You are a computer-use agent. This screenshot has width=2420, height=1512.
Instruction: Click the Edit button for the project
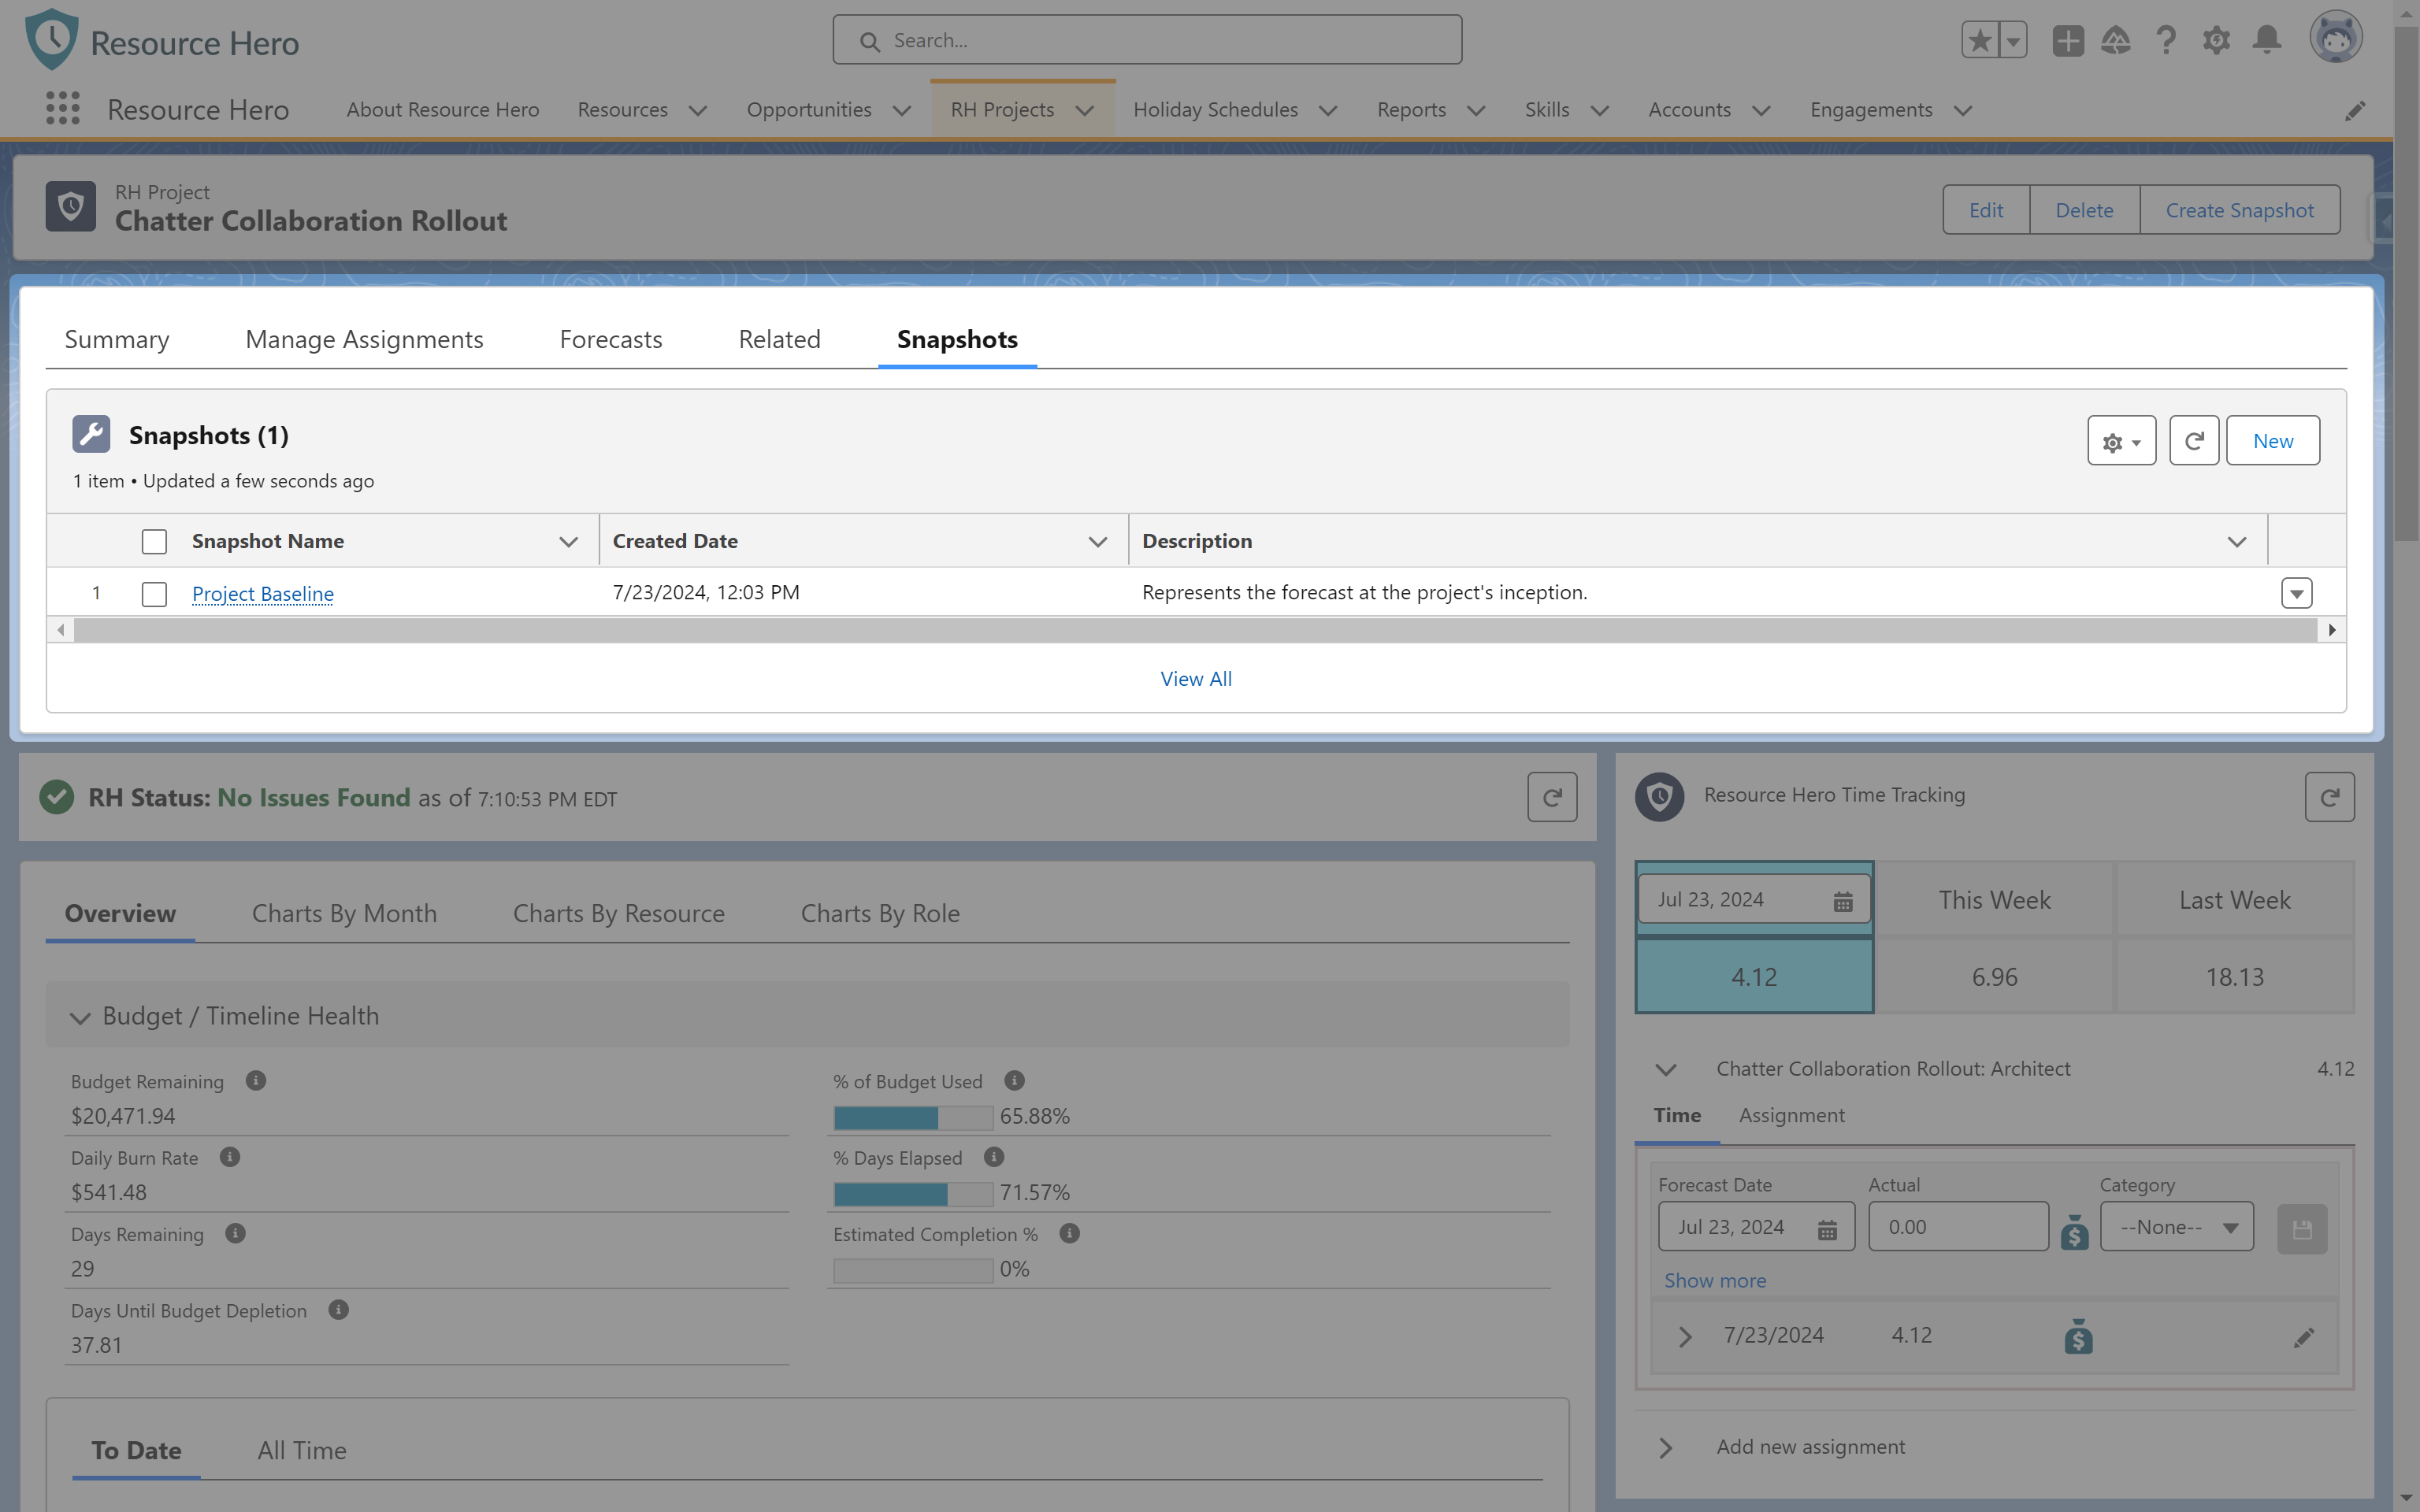pos(1985,210)
